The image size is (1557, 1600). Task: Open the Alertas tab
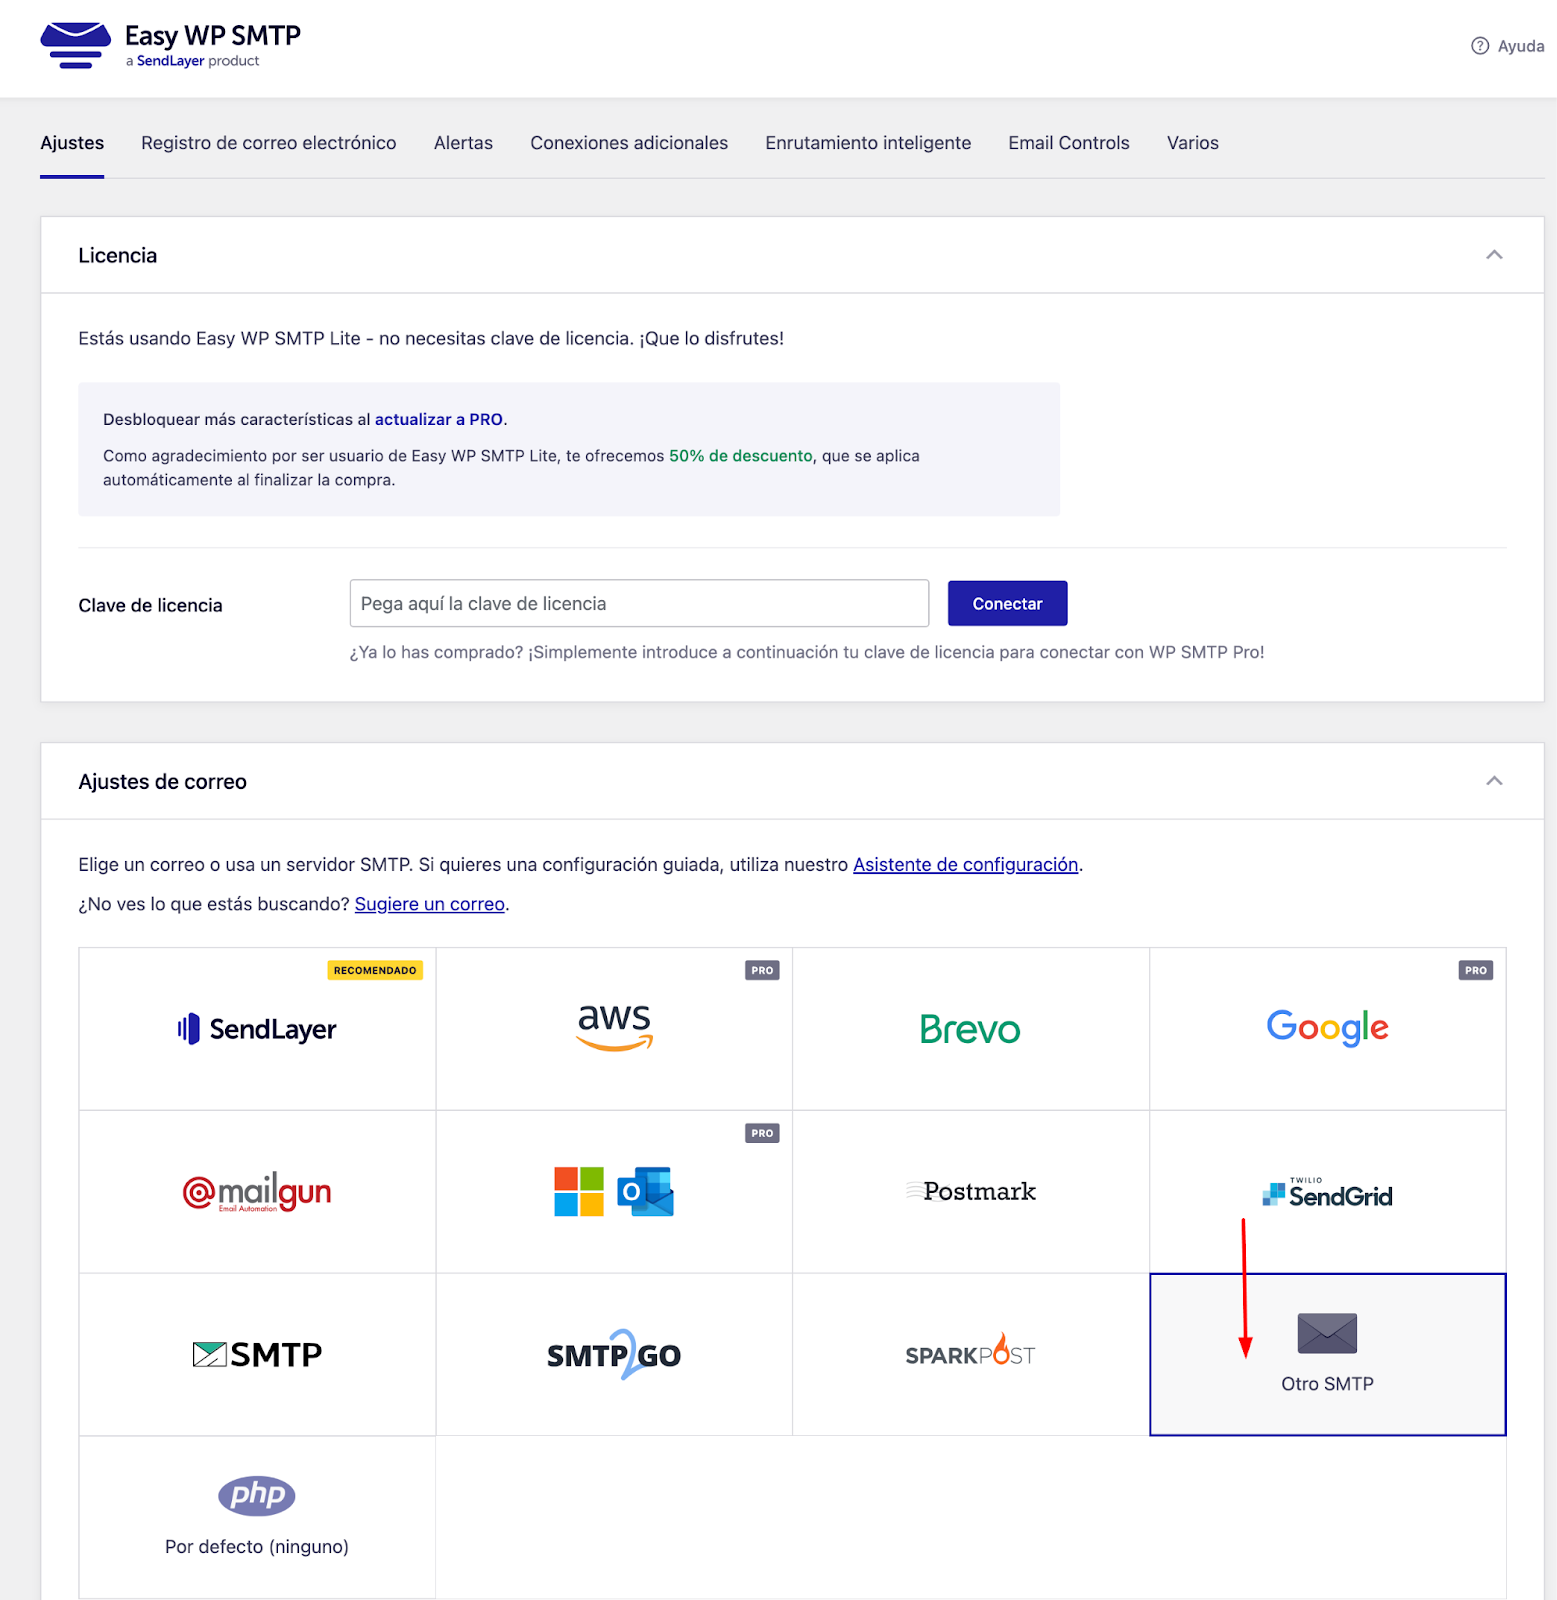(x=463, y=143)
